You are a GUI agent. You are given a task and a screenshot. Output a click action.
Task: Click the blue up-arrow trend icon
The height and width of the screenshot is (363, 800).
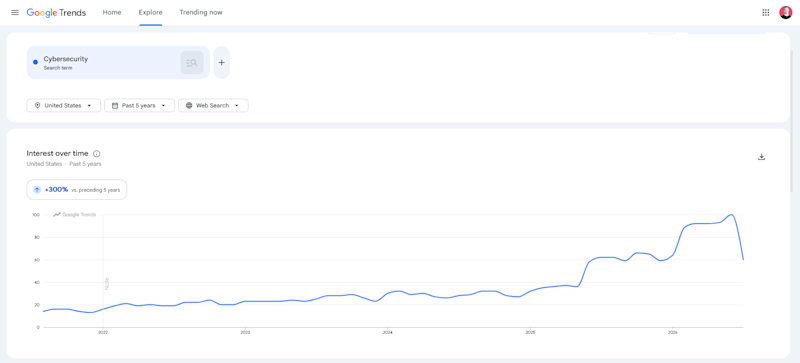pyautogui.click(x=37, y=189)
